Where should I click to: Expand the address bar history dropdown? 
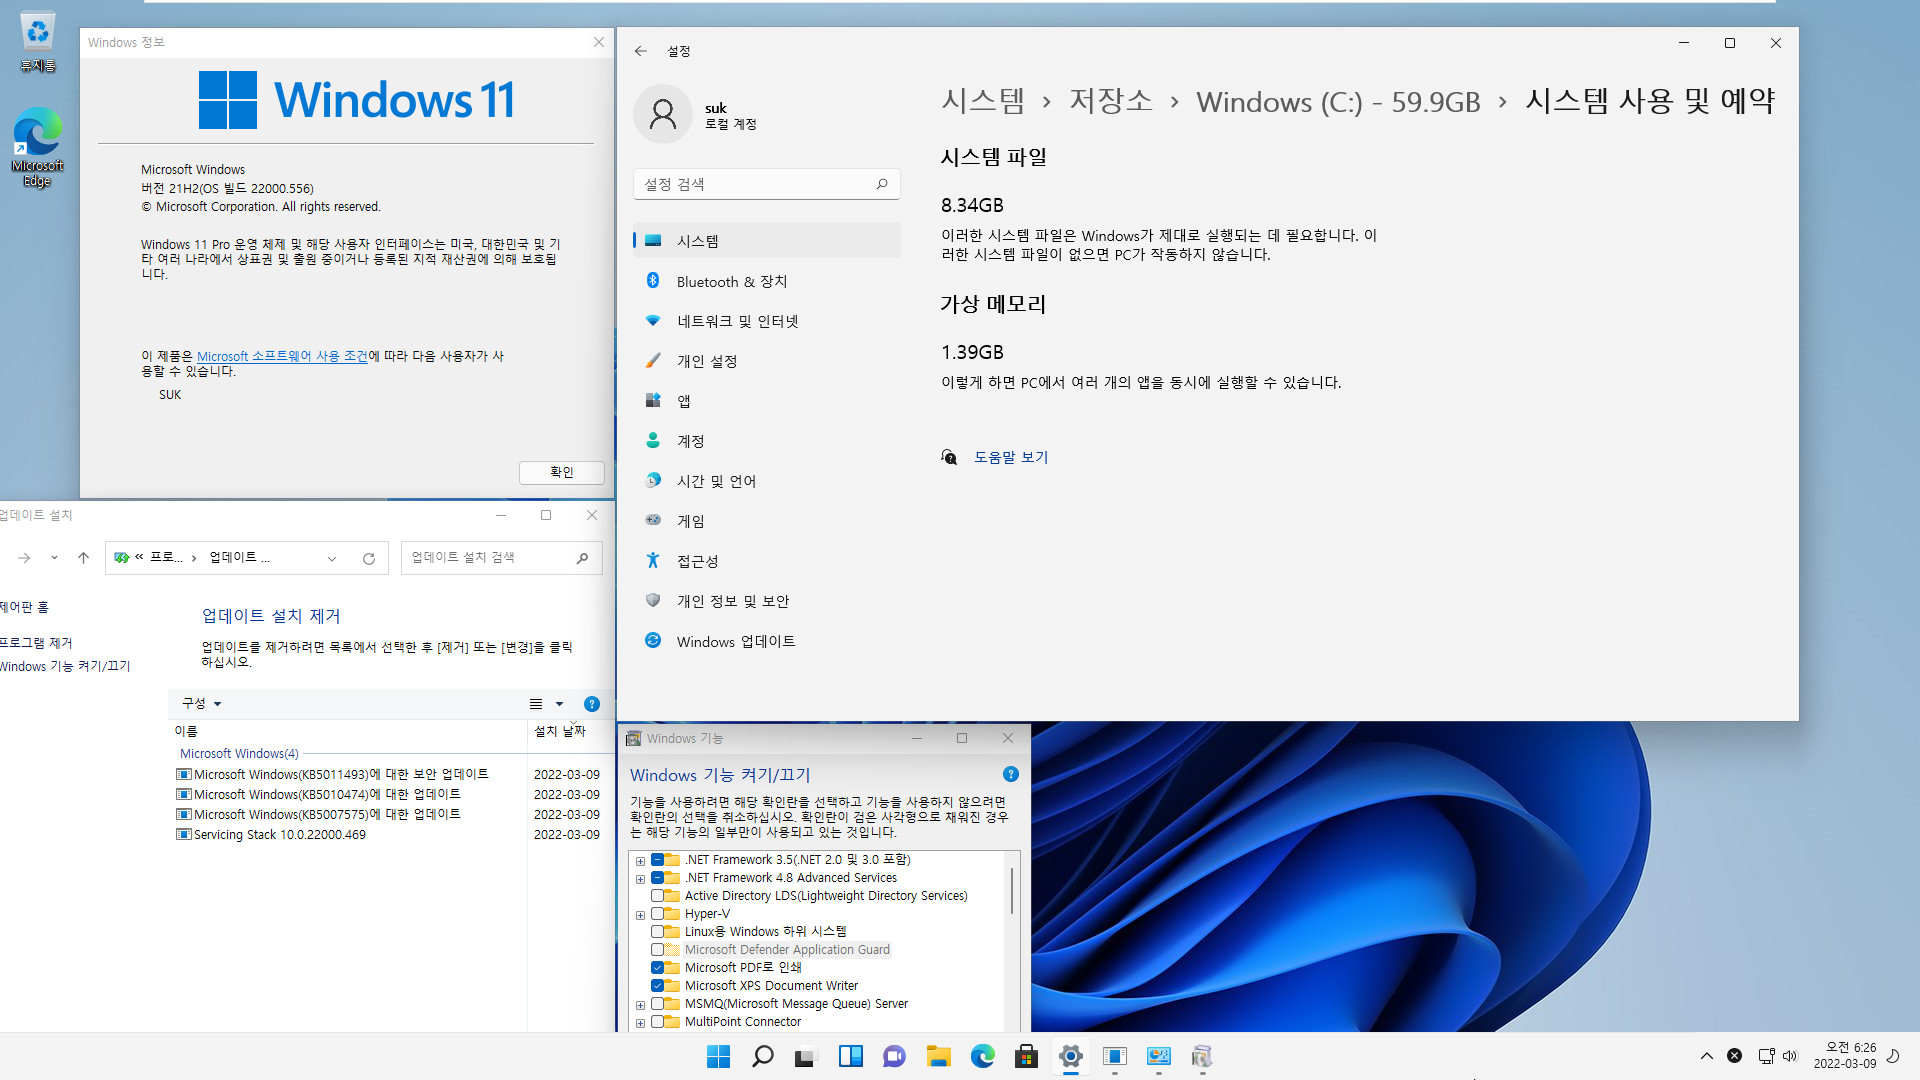pyautogui.click(x=332, y=559)
